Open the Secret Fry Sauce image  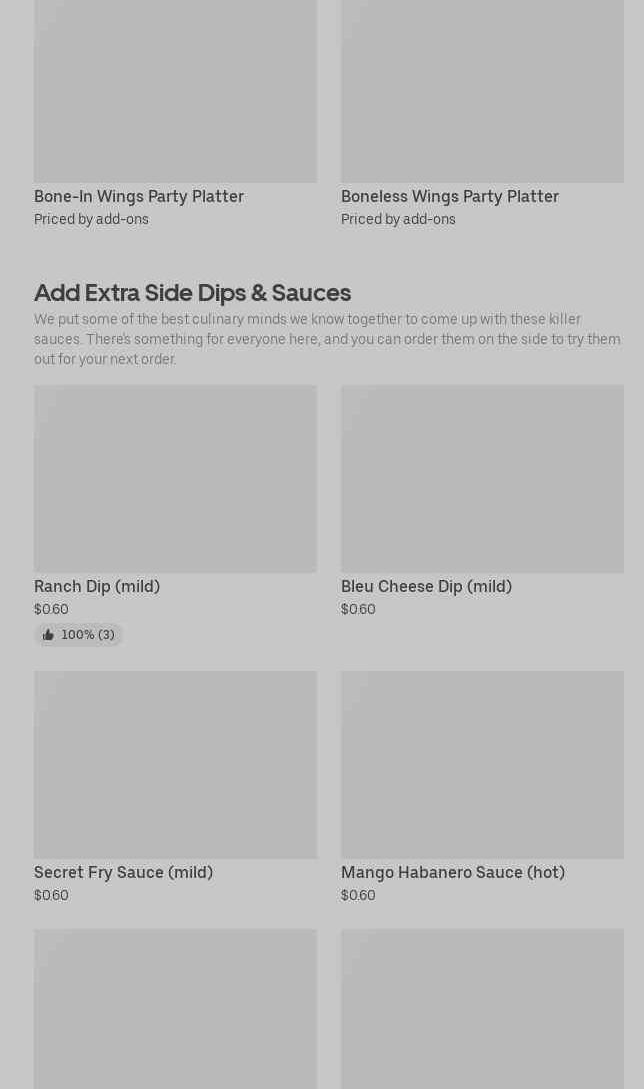(x=175, y=765)
